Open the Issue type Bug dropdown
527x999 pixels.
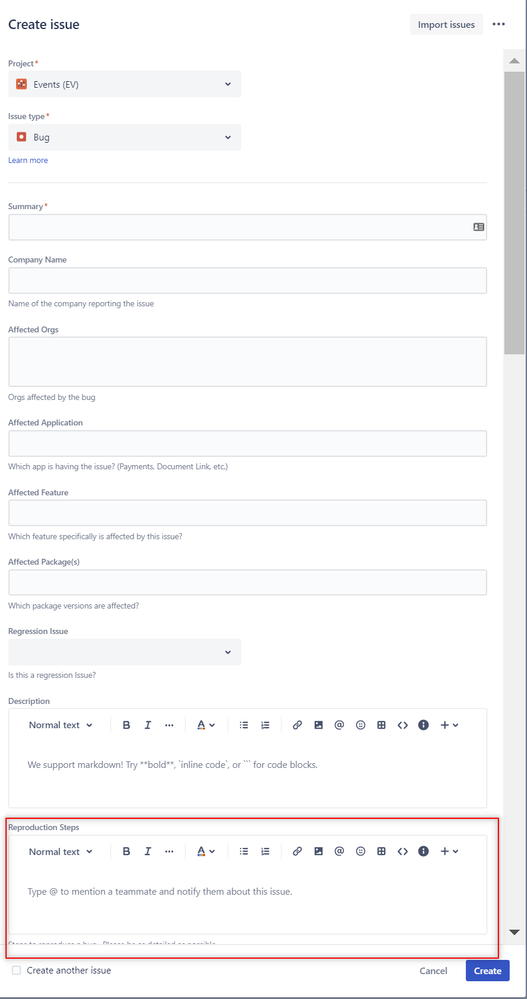(125, 137)
